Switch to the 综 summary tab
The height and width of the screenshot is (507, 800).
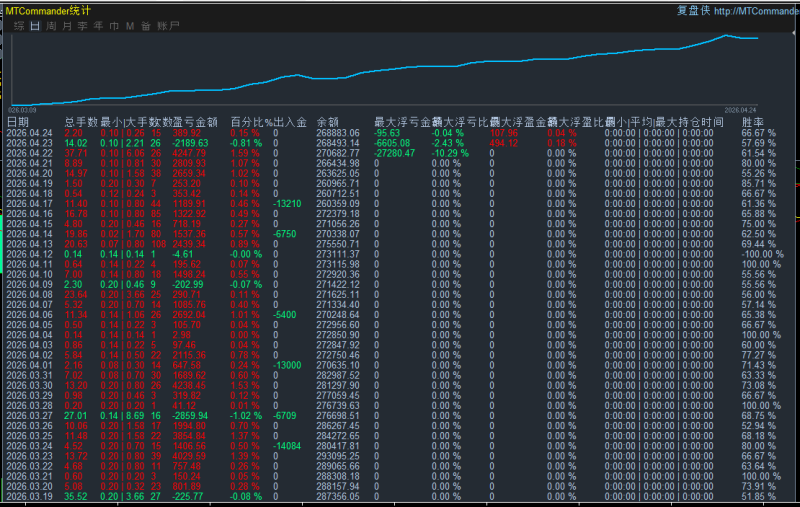point(19,25)
